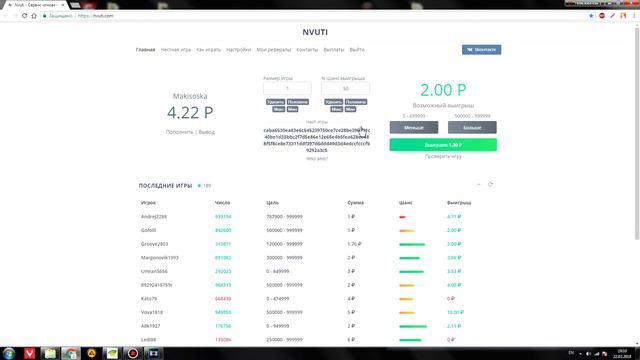The width and height of the screenshot is (640, 360).
Task: Open the Chrome home page icon
Action: click(34, 16)
